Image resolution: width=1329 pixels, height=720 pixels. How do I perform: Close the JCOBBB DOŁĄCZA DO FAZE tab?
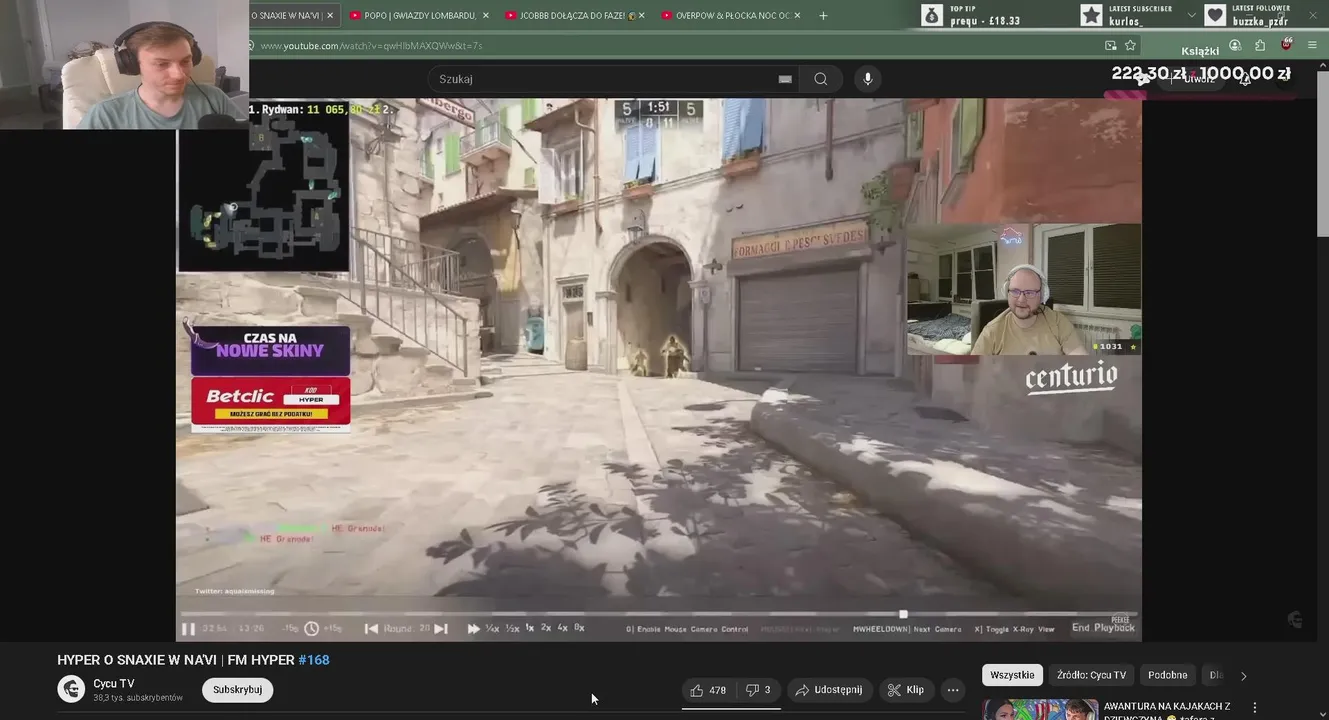coord(641,15)
